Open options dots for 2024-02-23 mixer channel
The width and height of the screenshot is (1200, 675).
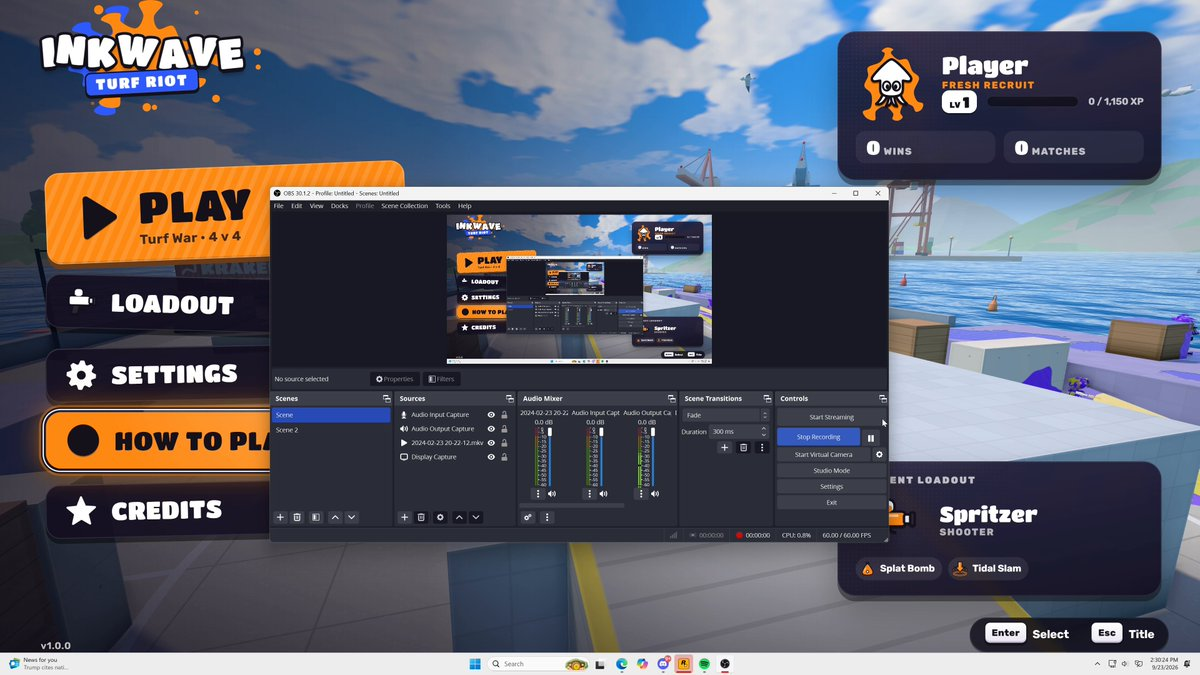(x=537, y=493)
